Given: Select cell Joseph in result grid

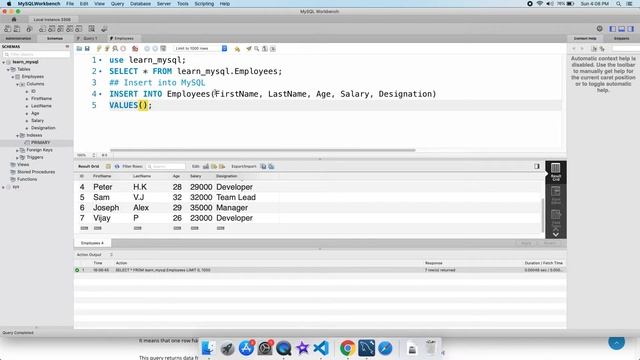Looking at the screenshot, I should click(x=106, y=208).
